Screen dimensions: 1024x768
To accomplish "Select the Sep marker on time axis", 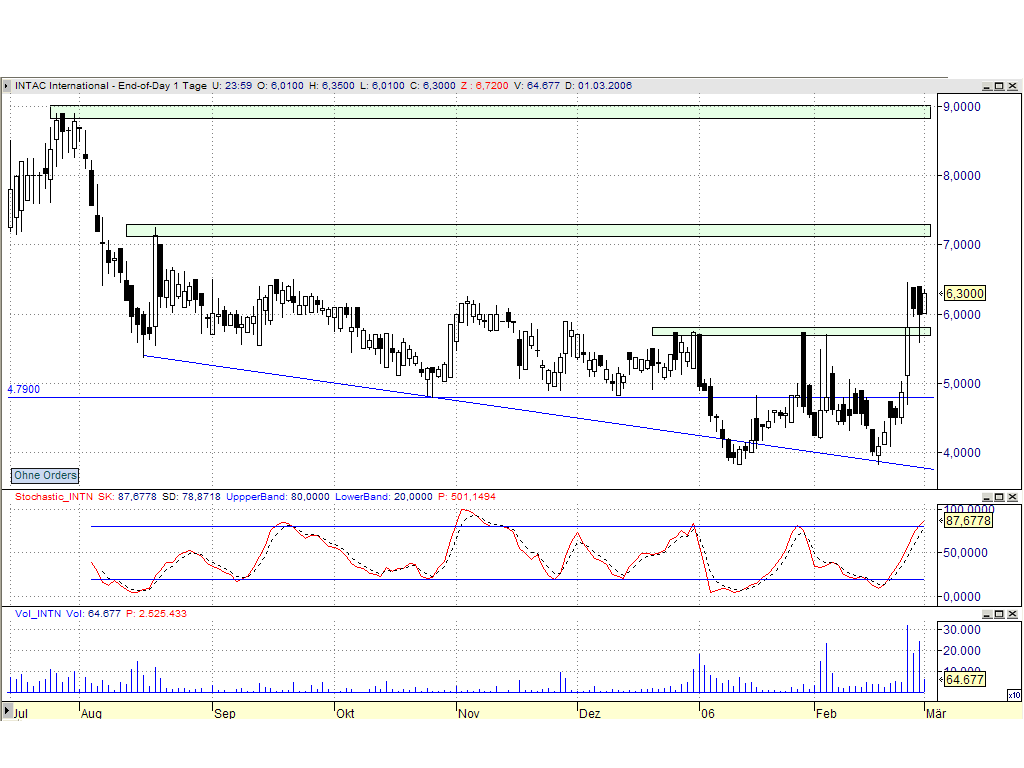I will coord(225,713).
